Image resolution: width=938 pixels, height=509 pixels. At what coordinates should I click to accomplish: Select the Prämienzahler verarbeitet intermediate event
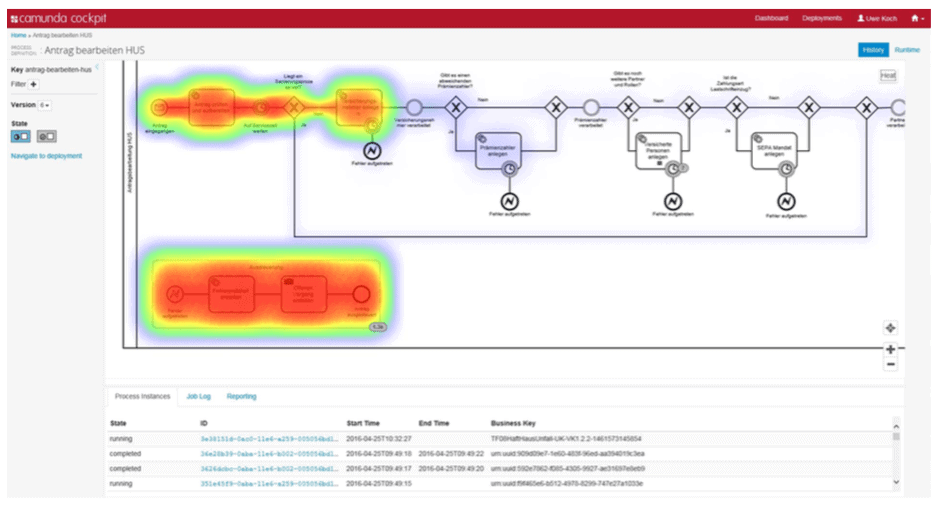point(591,108)
